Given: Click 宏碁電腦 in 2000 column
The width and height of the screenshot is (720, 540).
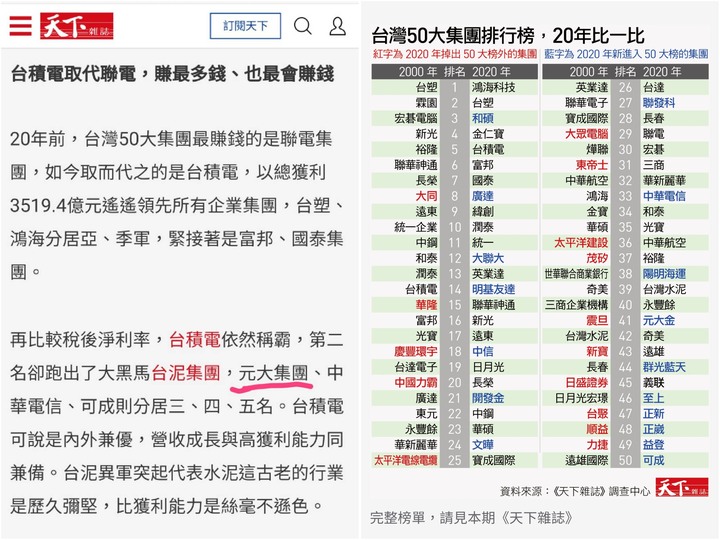Looking at the screenshot, I should [416, 118].
